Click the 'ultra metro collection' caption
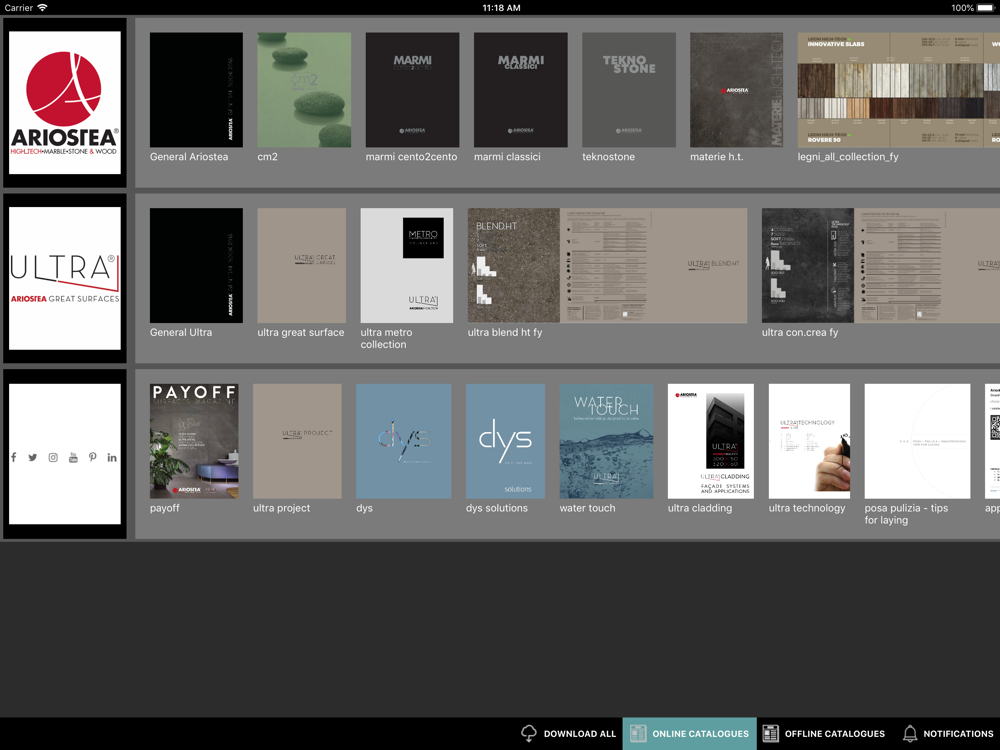This screenshot has height=750, width=1000. coord(386,338)
